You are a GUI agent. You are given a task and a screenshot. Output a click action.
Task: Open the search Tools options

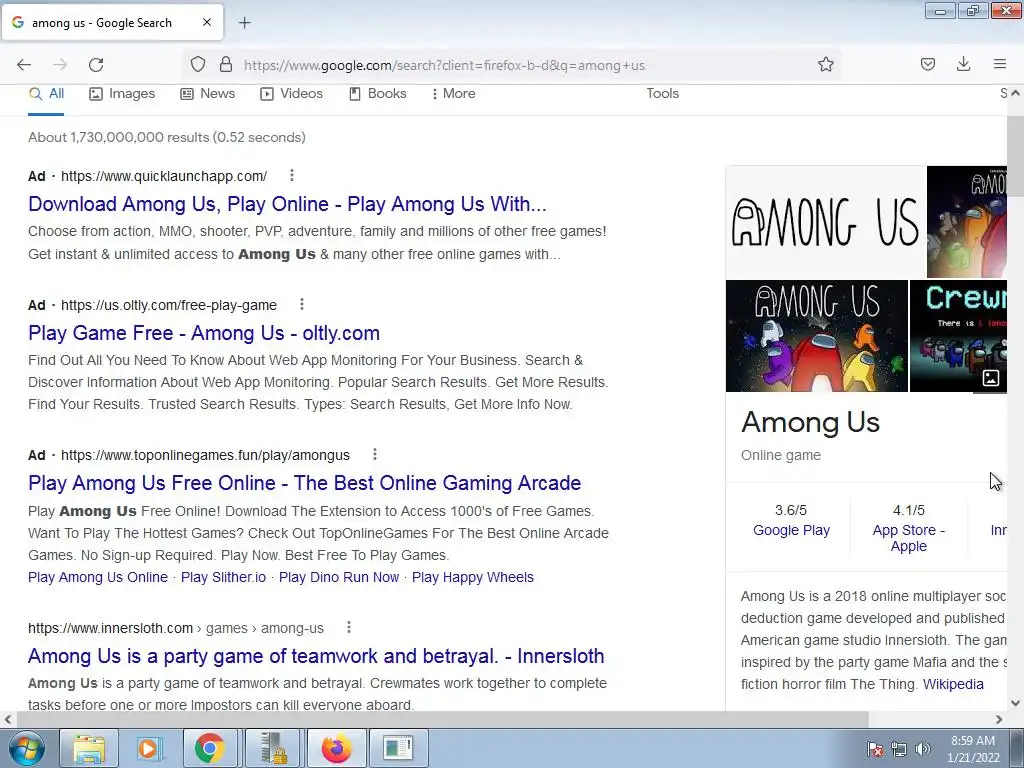point(662,93)
